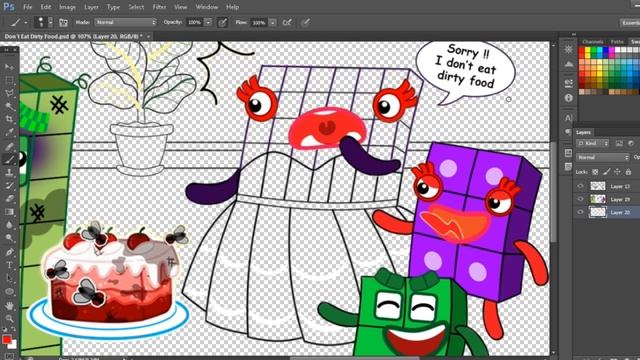Open the Edit menu
Image resolution: width=640 pixels, height=360 pixels.
[x=46, y=7]
